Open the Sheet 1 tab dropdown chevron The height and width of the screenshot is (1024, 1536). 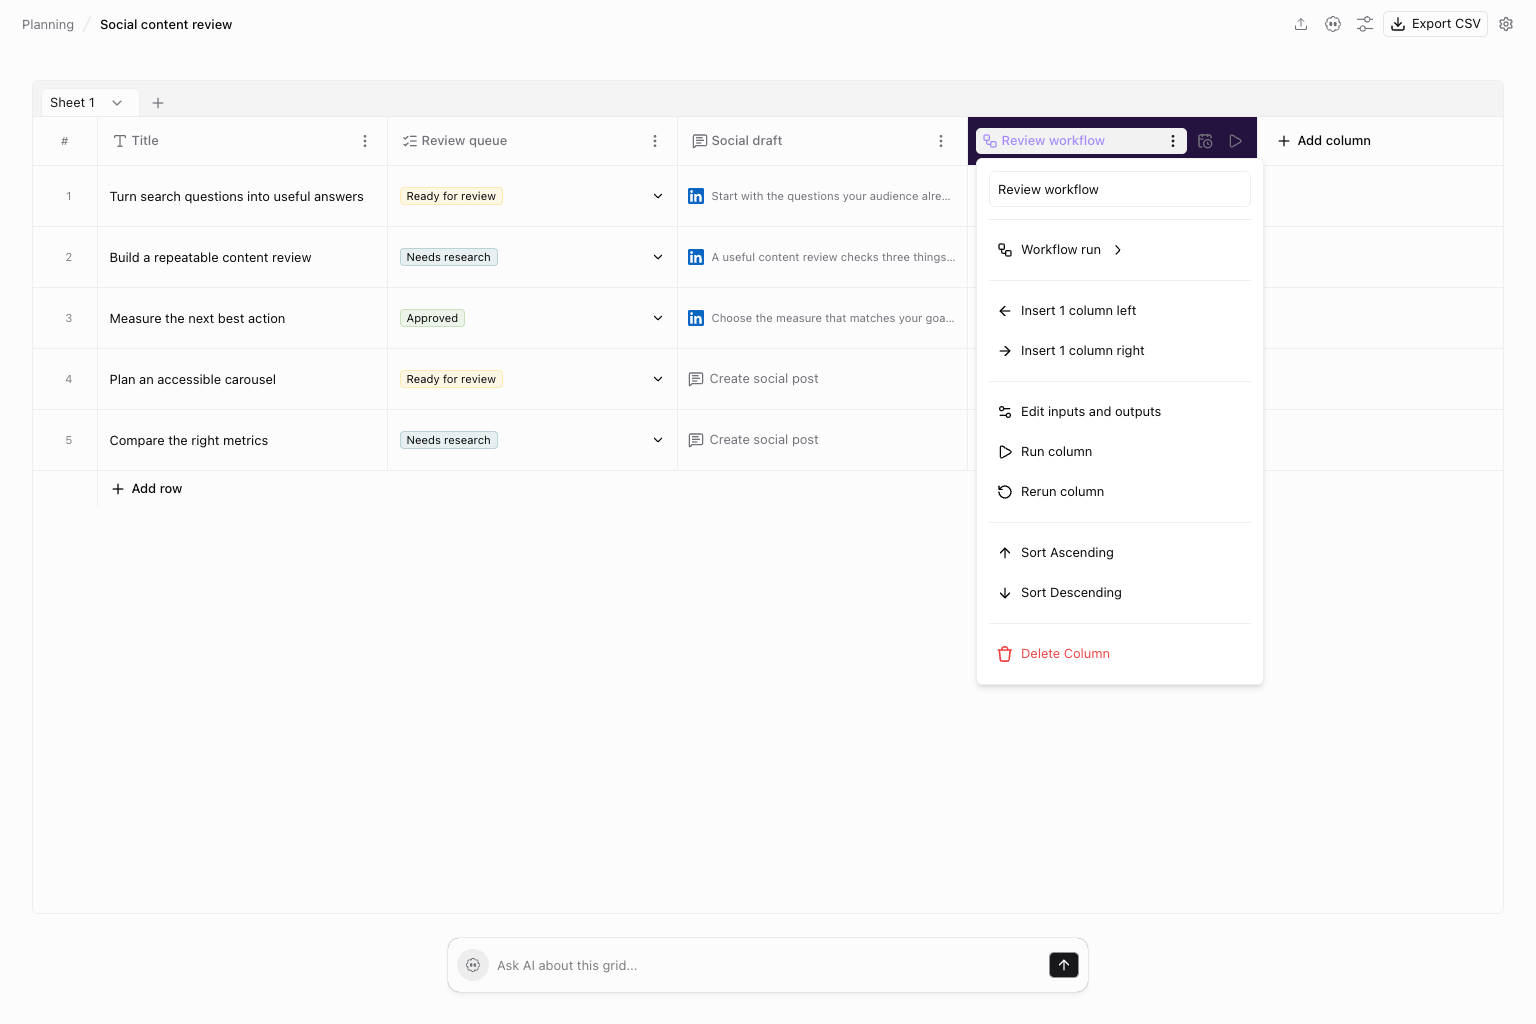pos(117,103)
